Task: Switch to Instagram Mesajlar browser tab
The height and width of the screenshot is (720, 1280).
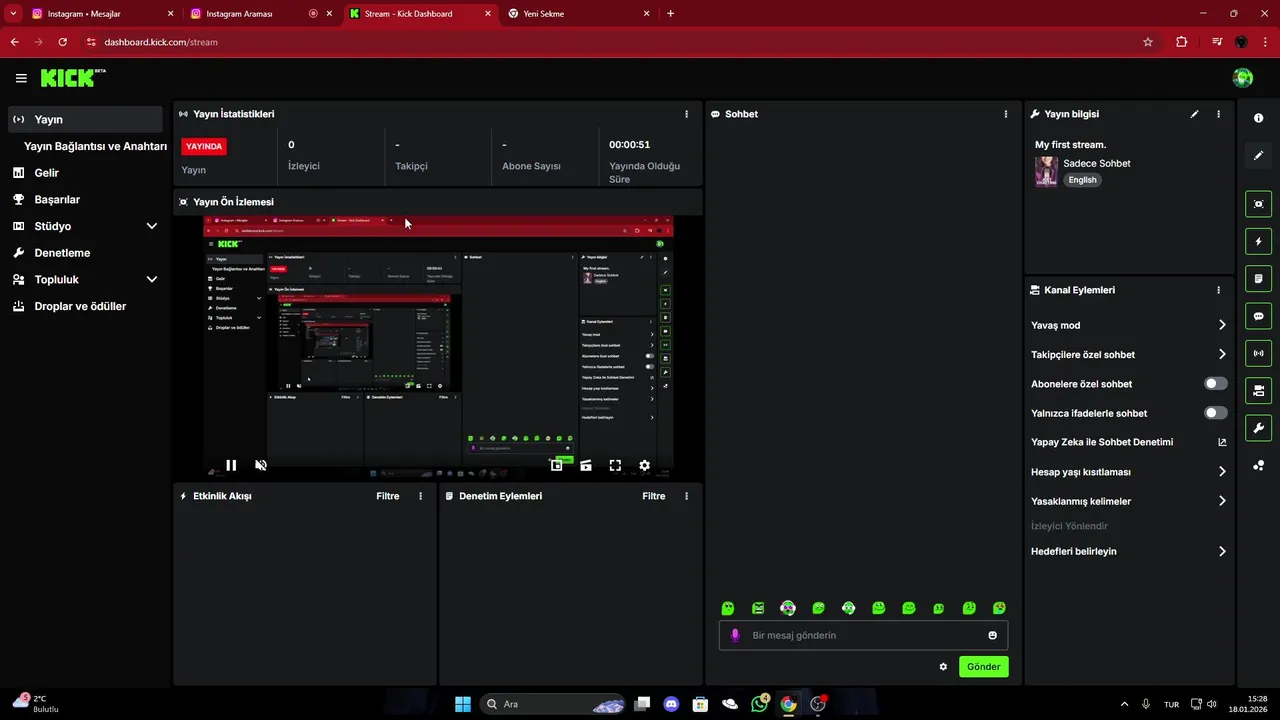Action: click(x=103, y=14)
